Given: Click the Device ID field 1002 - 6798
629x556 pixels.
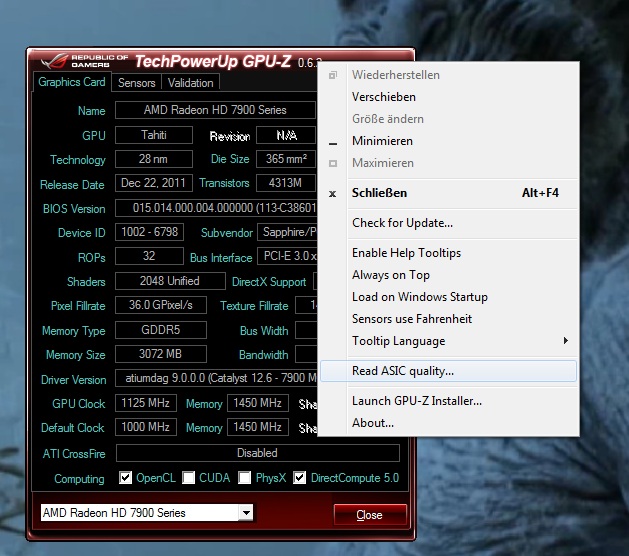Looking at the screenshot, I should 149,232.
